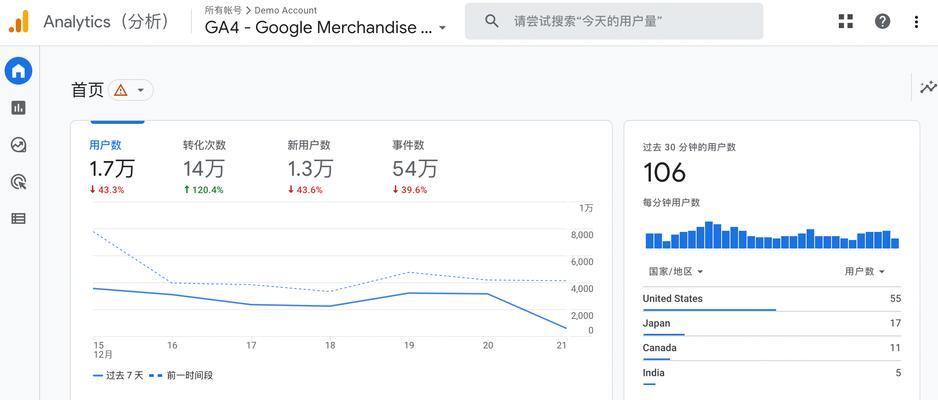Open the Reports bar chart icon

point(19,108)
